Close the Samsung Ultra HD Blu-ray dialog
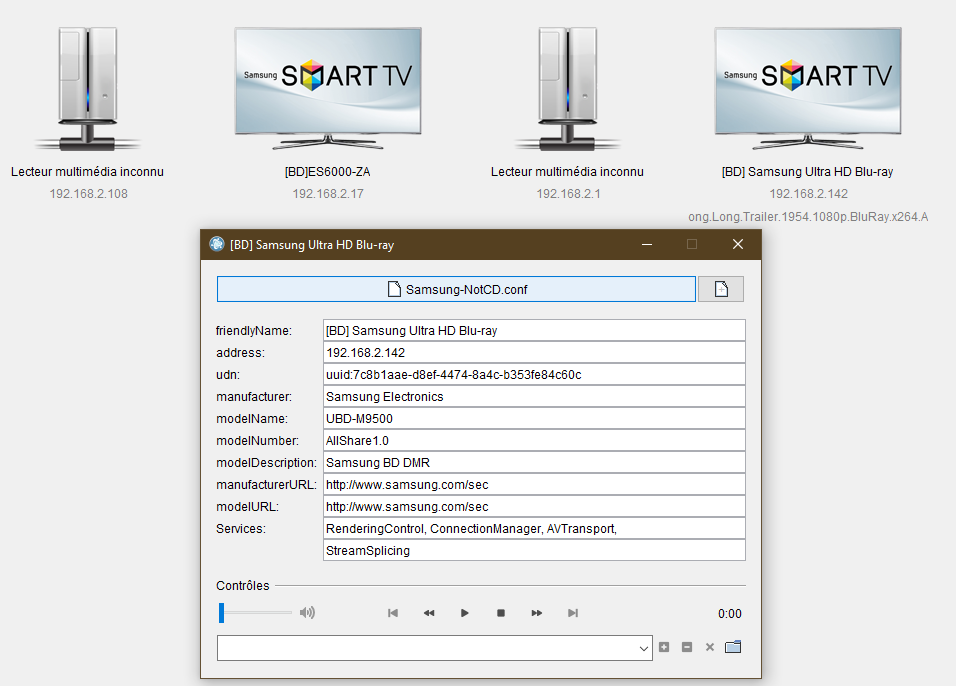The image size is (956, 686). (x=738, y=244)
